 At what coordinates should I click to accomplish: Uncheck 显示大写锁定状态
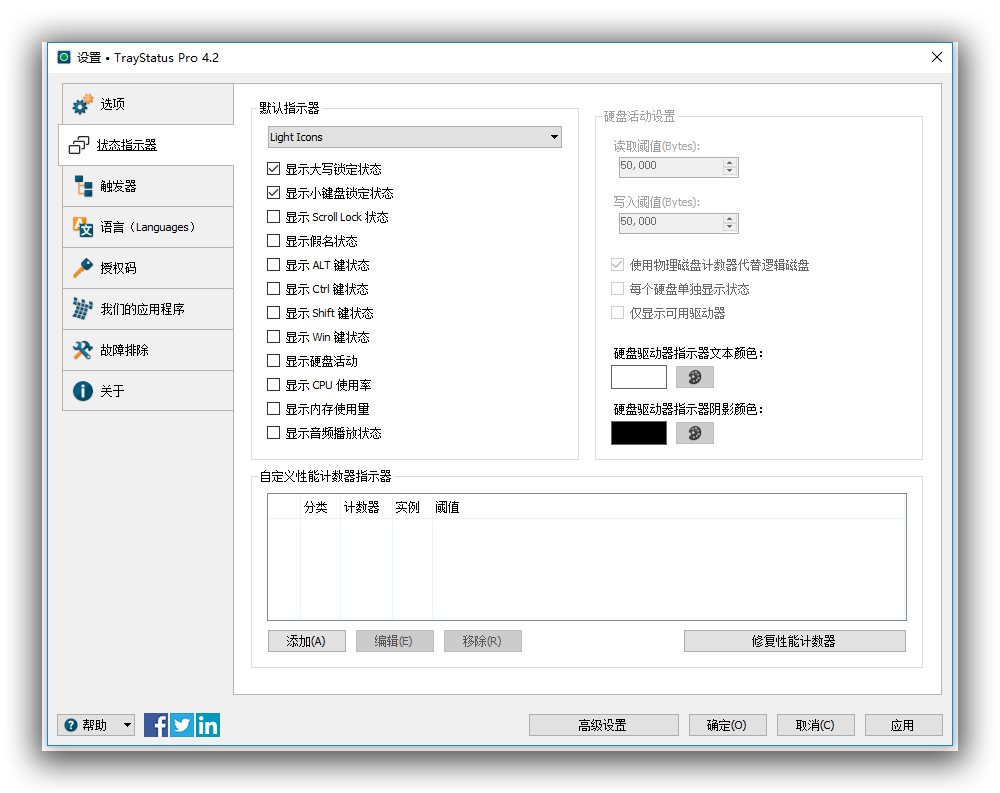274,168
